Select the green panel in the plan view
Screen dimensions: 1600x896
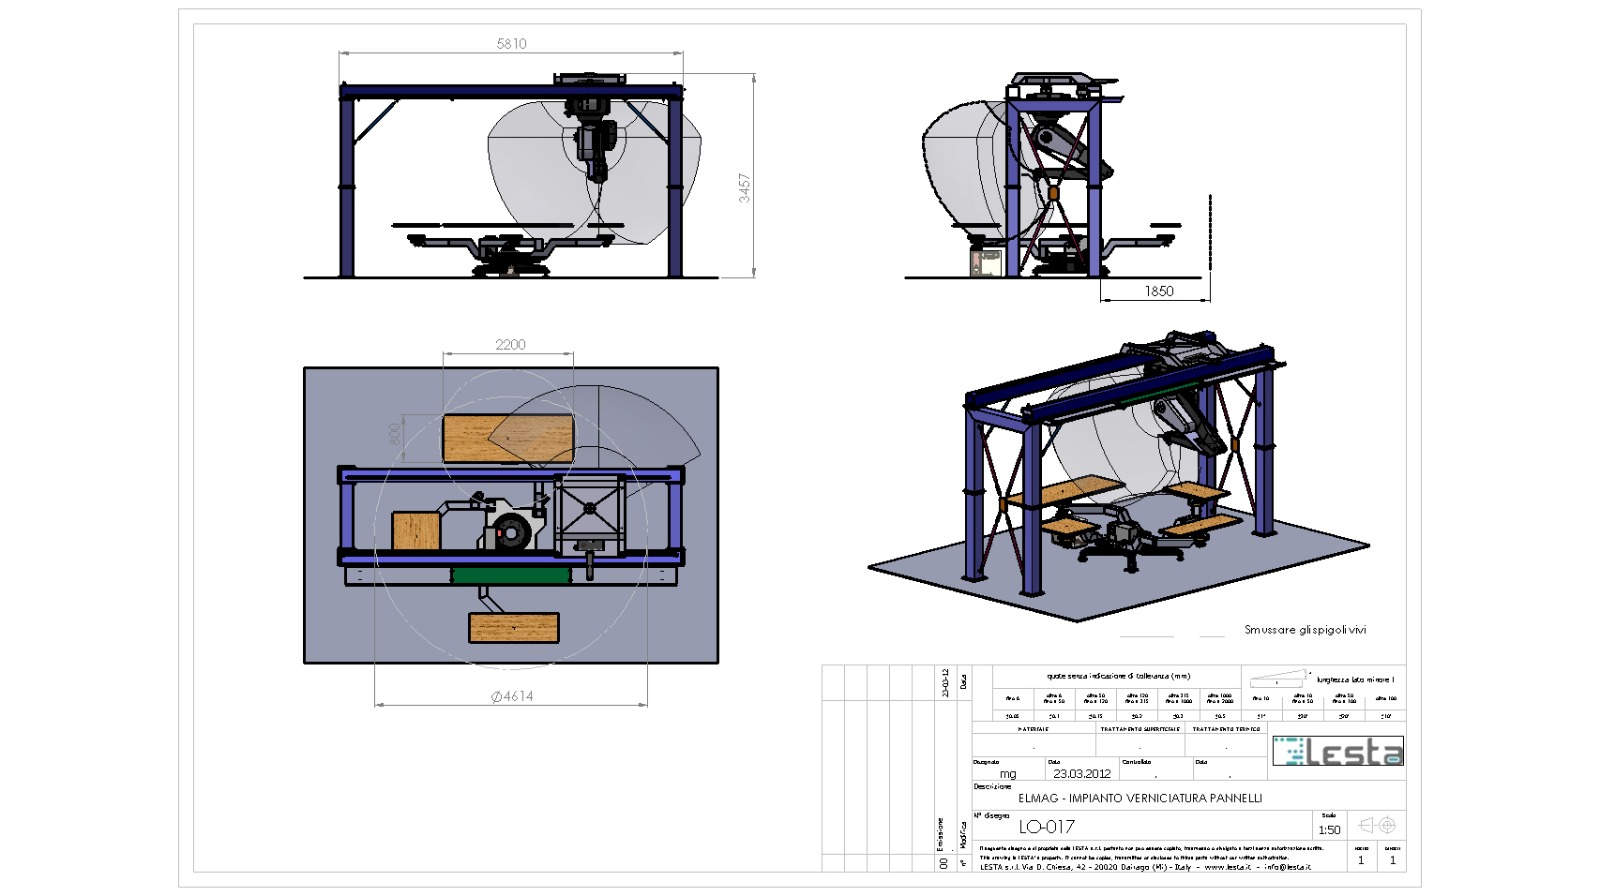tap(510, 575)
